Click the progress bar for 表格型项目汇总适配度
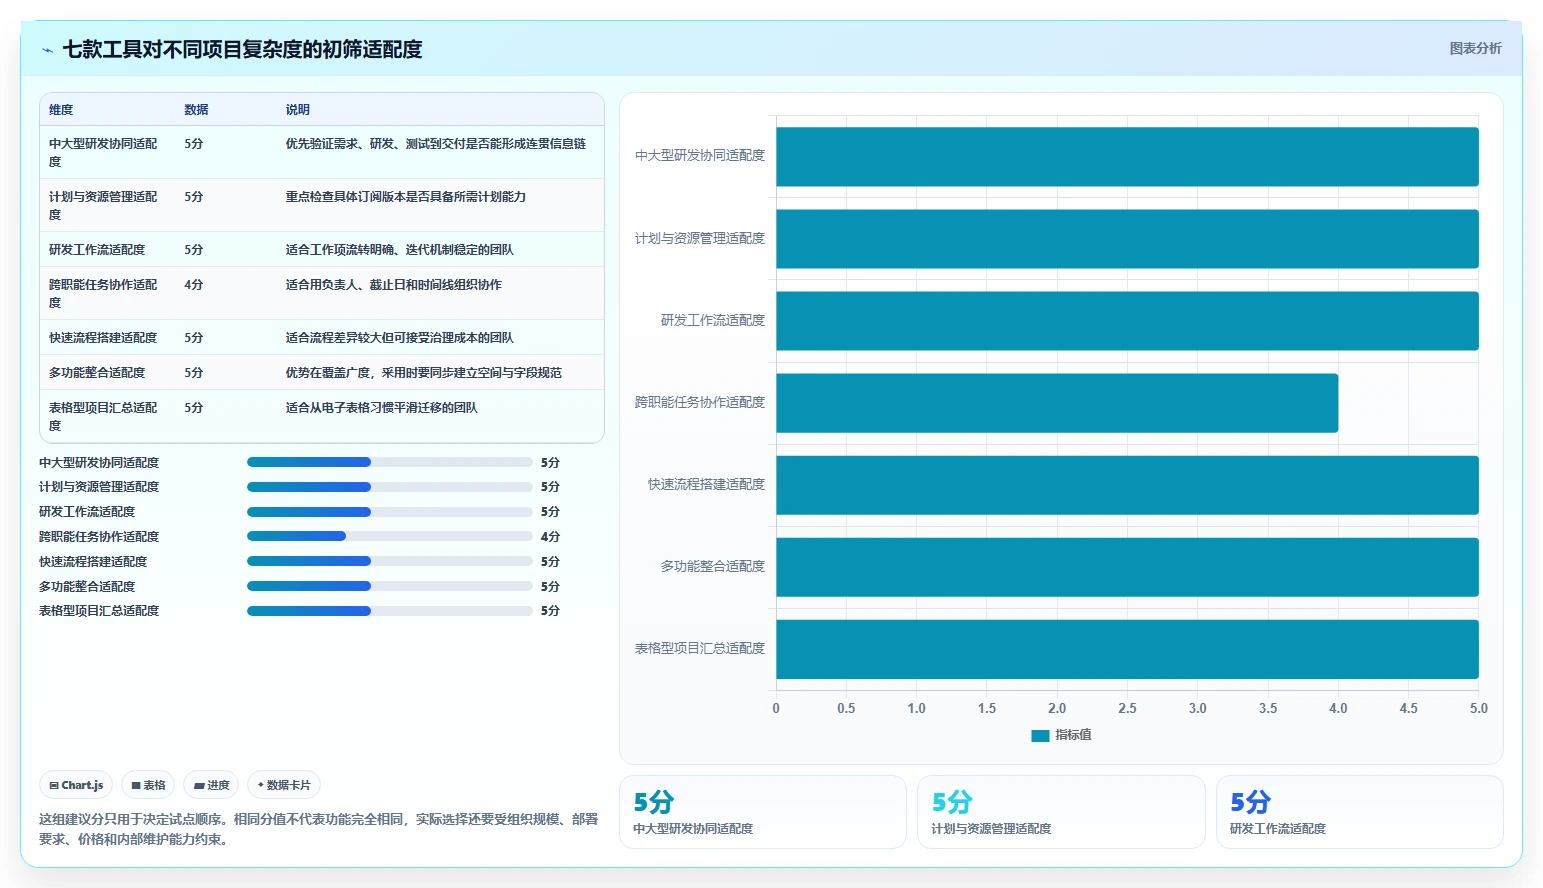 389,611
